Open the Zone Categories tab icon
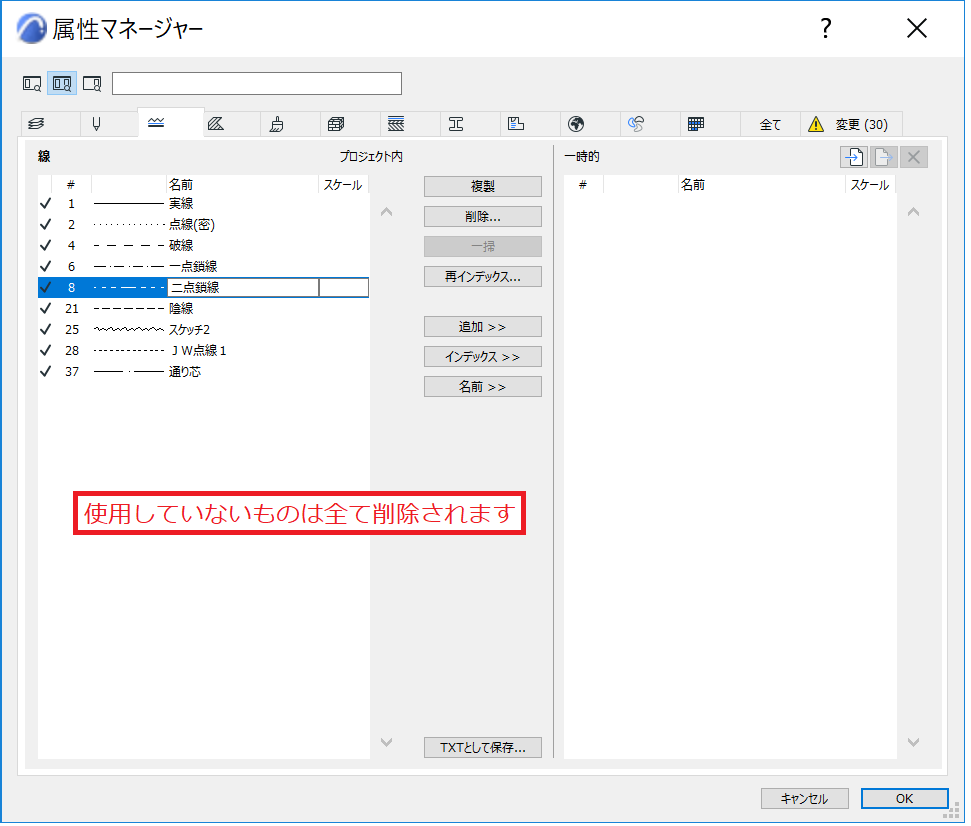 coord(516,124)
